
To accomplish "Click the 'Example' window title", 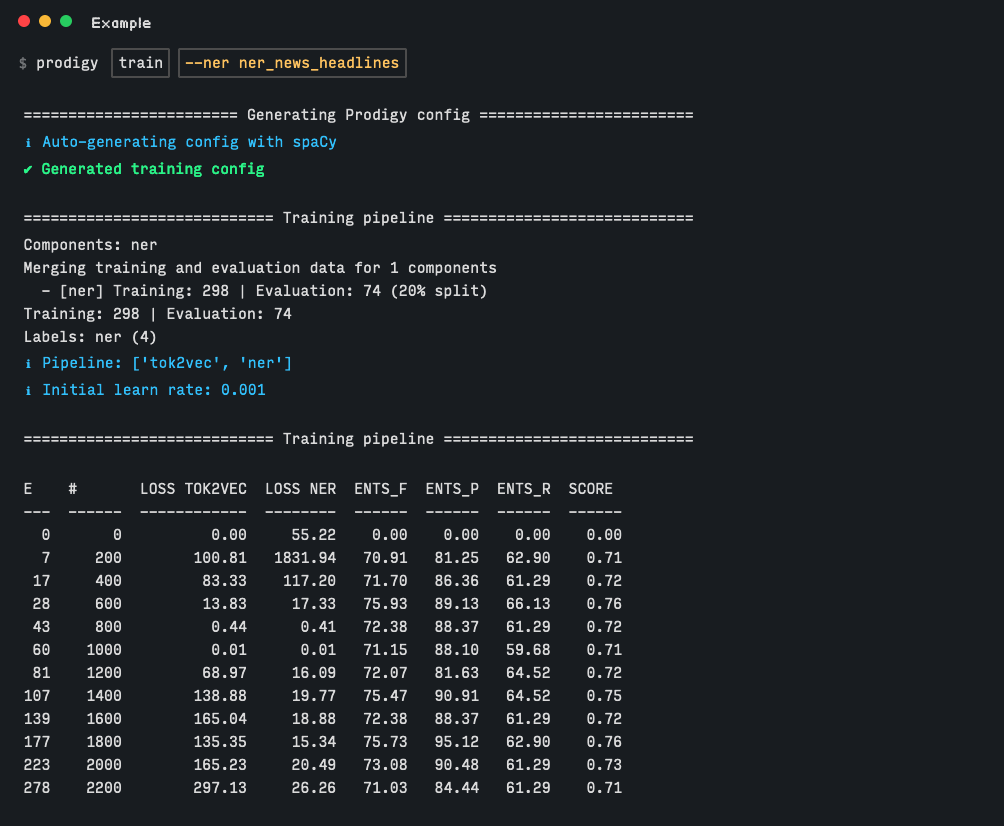I will [121, 23].
